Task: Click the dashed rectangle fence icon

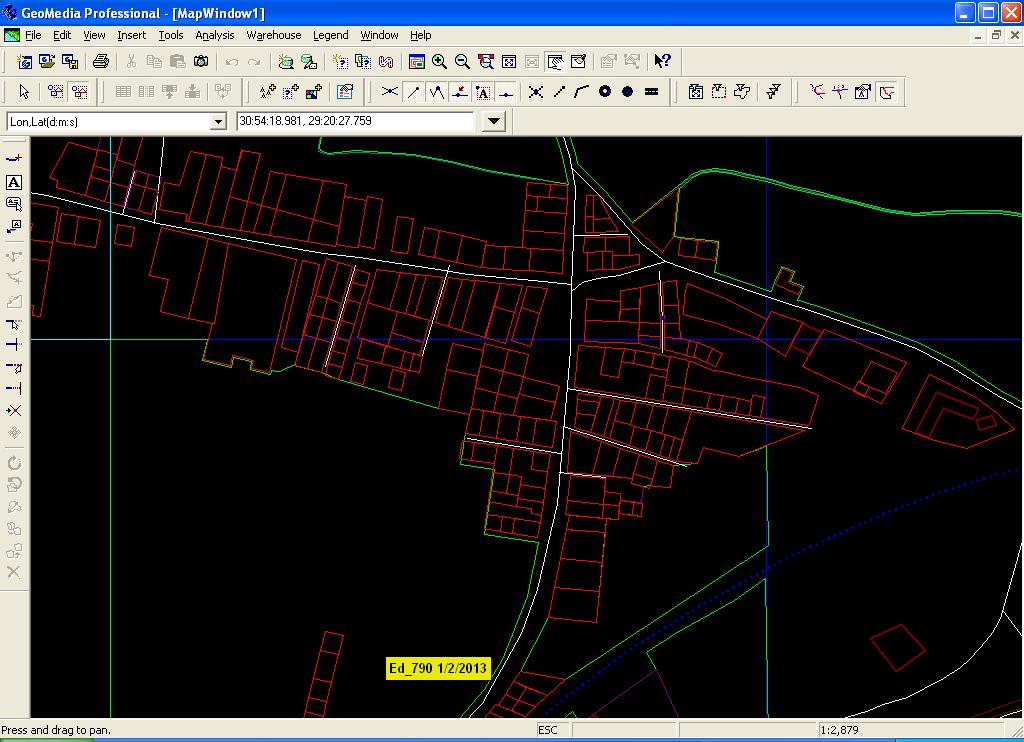Action: pos(719,92)
